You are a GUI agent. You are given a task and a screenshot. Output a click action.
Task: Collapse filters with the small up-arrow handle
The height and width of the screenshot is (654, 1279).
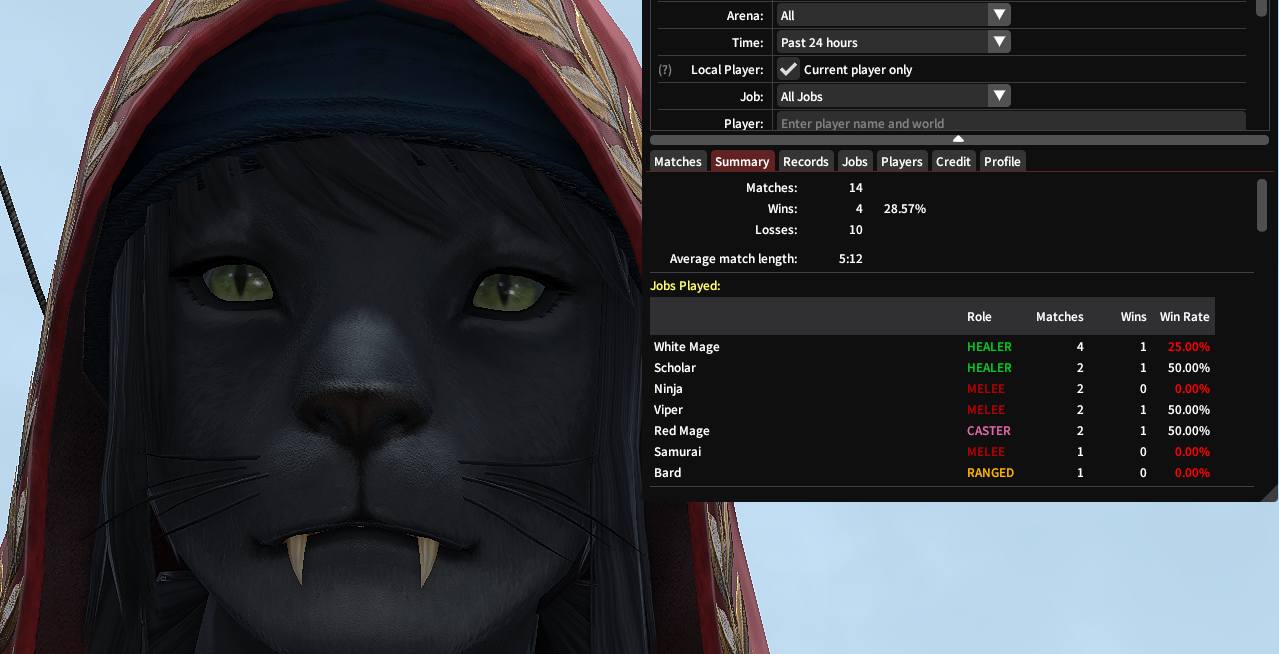958,140
